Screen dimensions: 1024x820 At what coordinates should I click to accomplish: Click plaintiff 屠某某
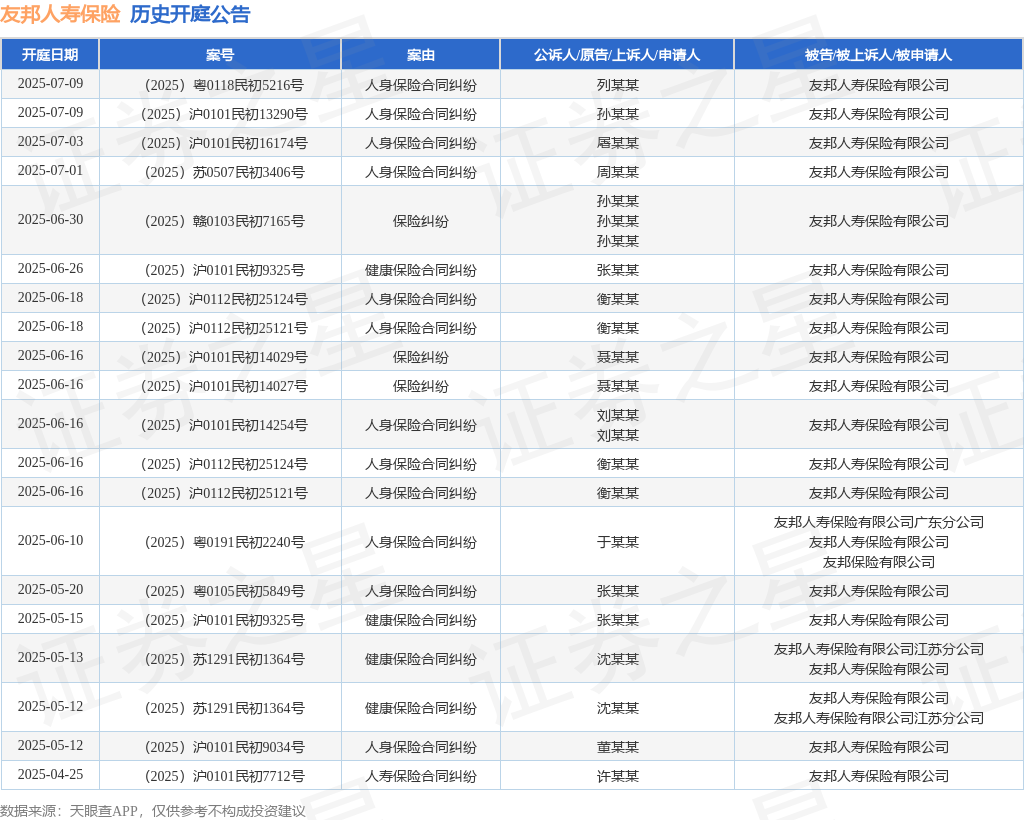618,143
